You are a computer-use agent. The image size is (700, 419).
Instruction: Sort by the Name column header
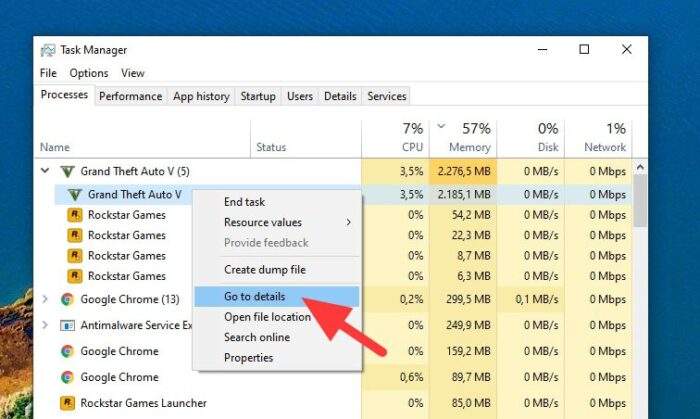tap(142, 139)
